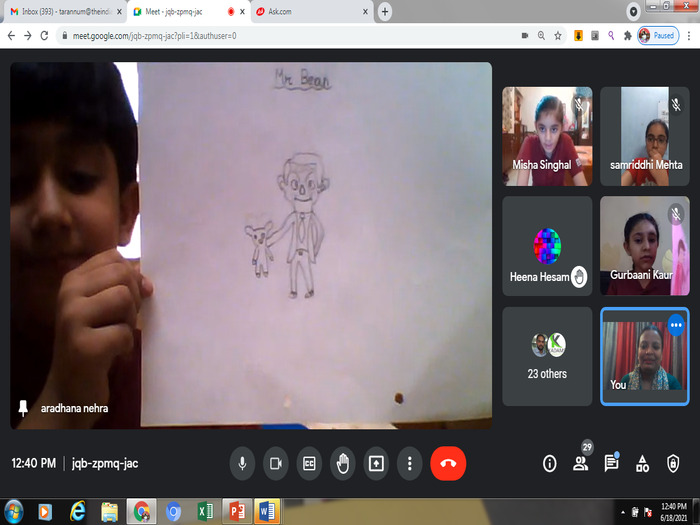Turn off the camera in Meet
This screenshot has height=525, width=700.
click(x=276, y=463)
